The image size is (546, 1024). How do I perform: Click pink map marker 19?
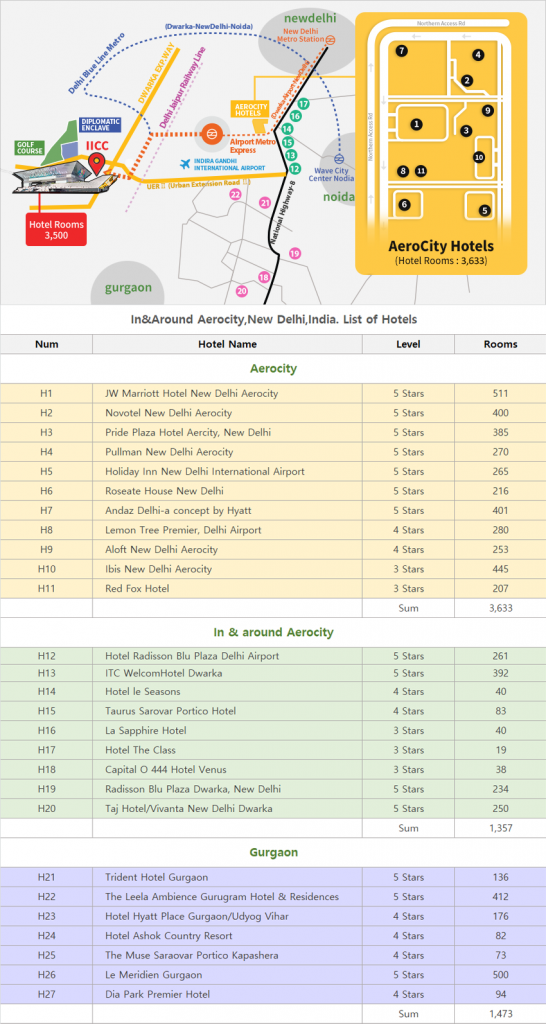(x=295, y=253)
